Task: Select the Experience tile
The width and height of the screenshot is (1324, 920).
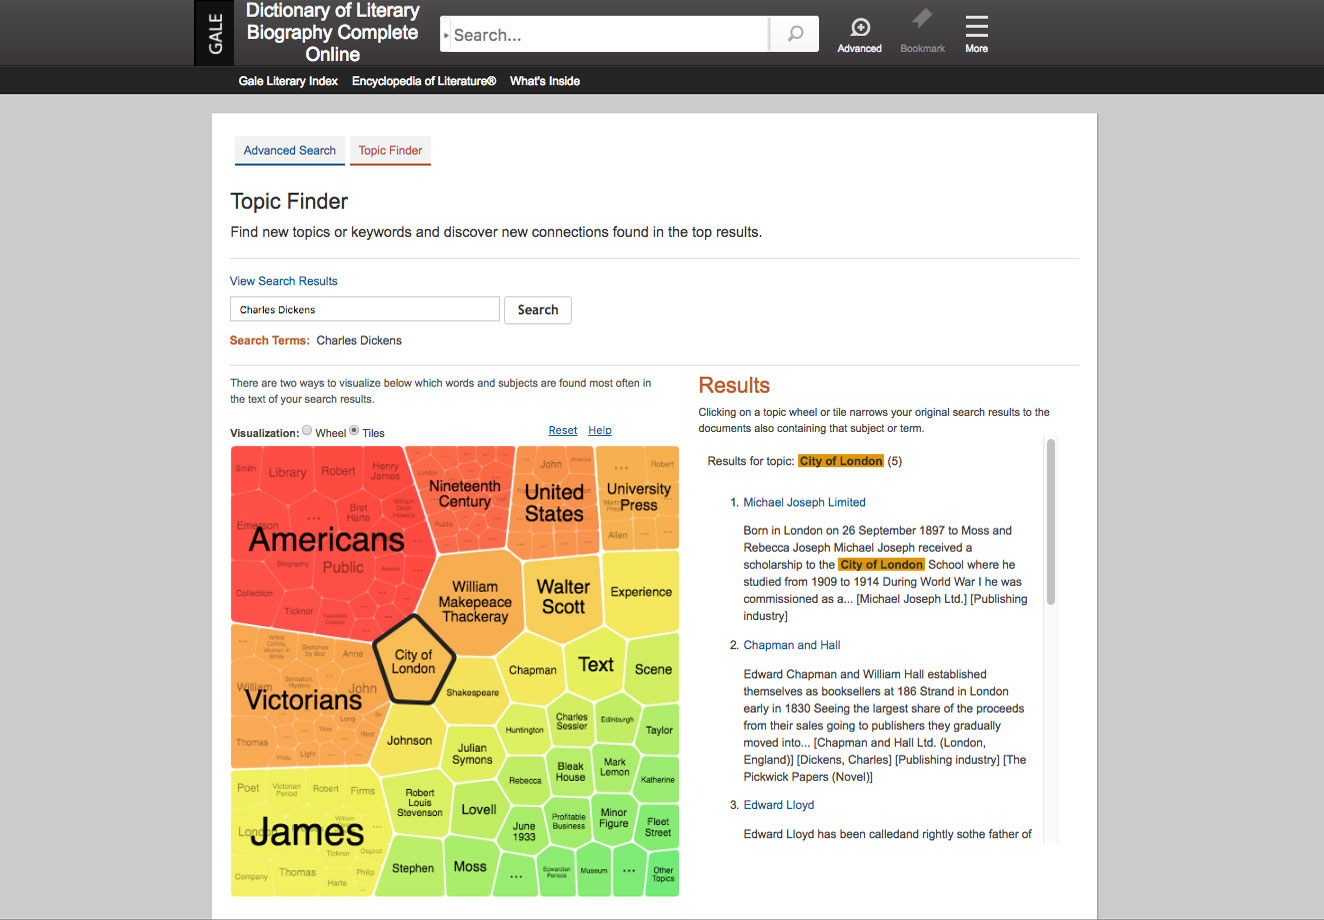Action: (x=641, y=592)
